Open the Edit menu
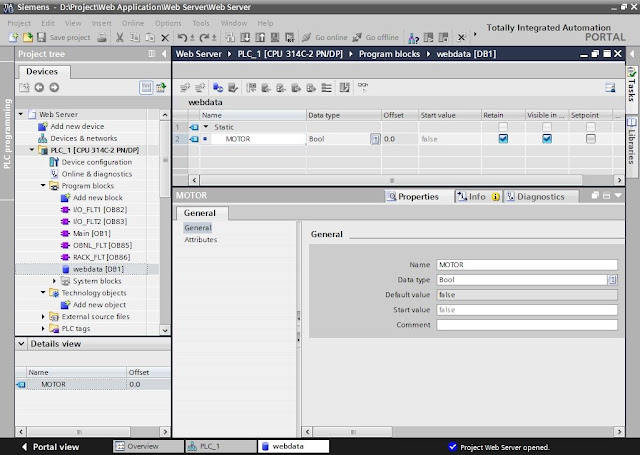Image resolution: width=640 pixels, height=455 pixels. coord(48,23)
